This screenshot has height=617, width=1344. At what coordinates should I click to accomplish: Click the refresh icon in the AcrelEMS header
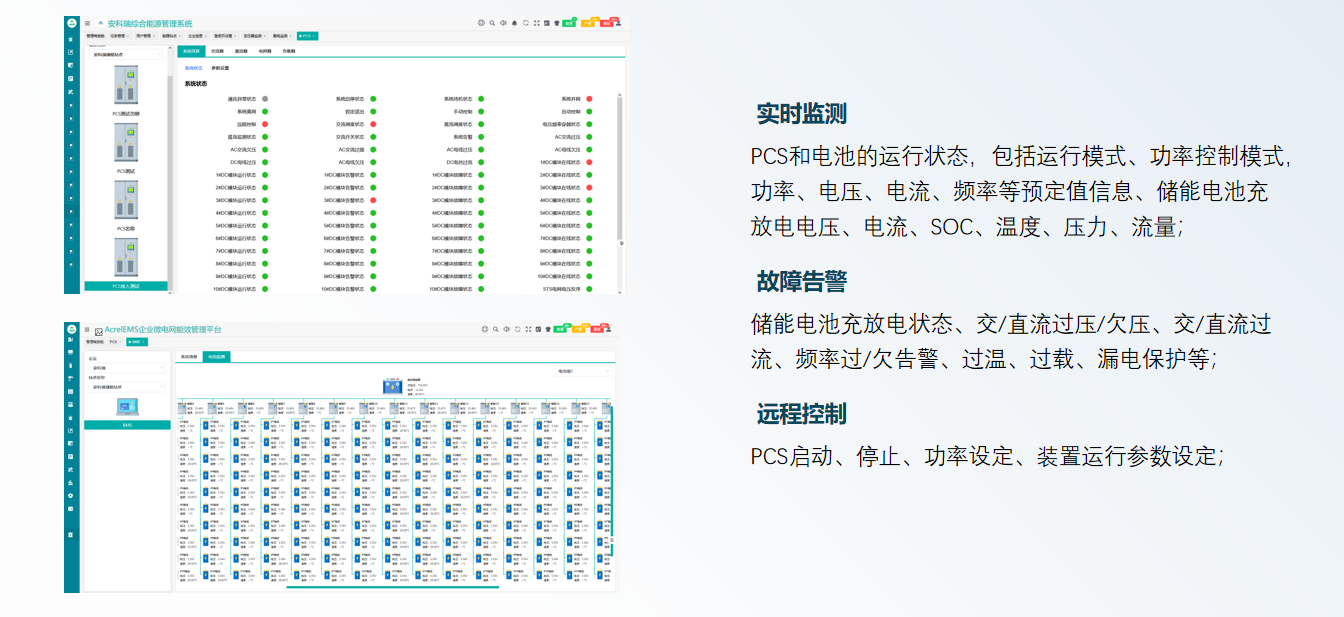[516, 329]
